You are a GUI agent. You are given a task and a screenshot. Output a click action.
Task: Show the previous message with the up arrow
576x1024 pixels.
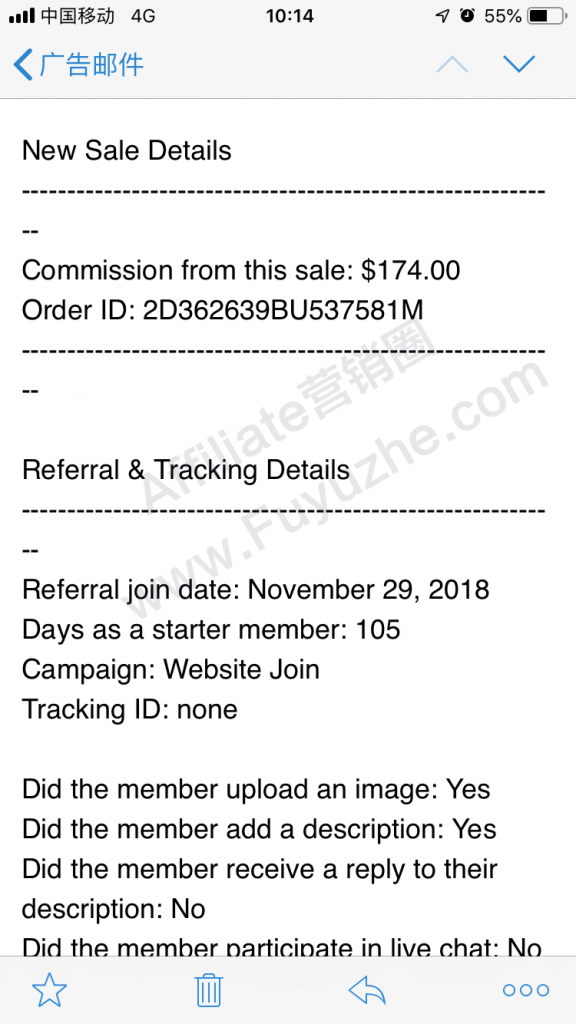pos(452,64)
